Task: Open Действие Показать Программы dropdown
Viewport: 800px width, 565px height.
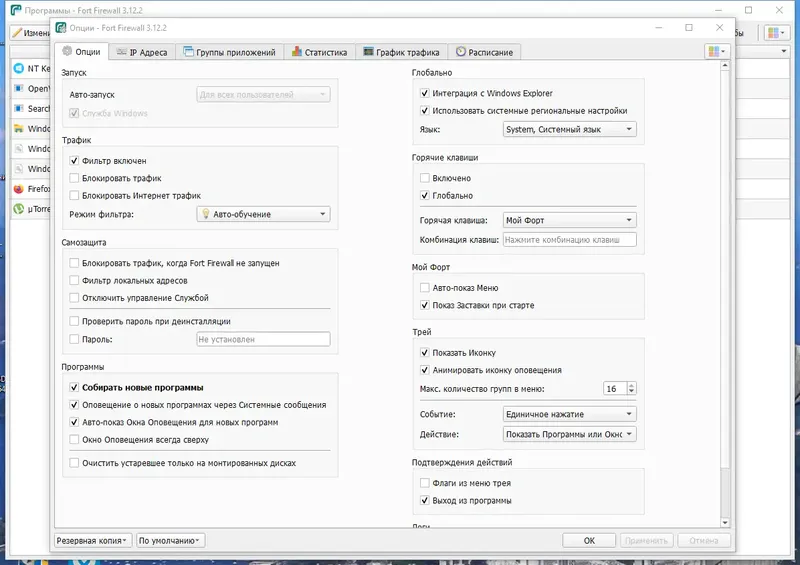Action: coord(569,434)
